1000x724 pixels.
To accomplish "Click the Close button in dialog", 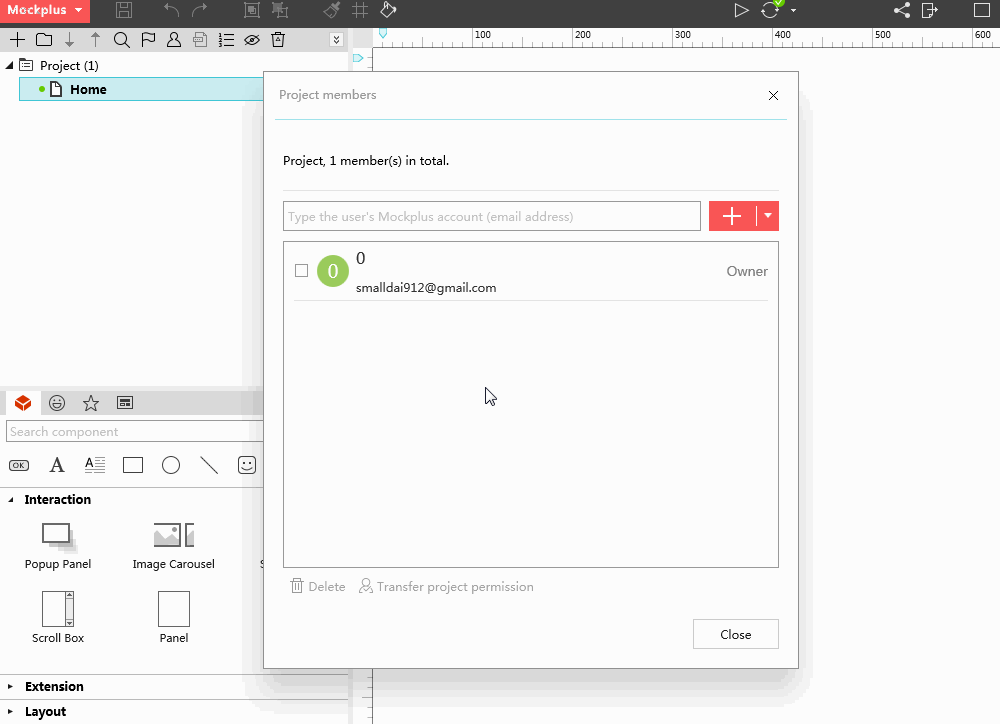I will point(736,634).
